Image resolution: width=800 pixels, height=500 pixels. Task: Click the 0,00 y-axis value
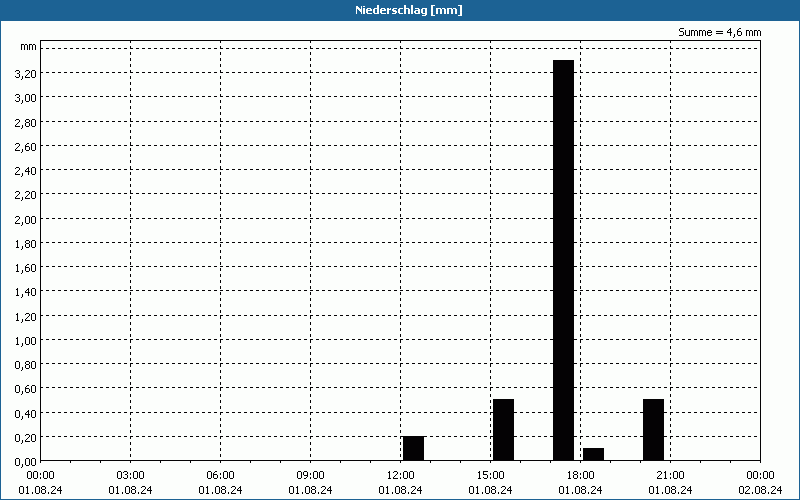(x=26, y=462)
